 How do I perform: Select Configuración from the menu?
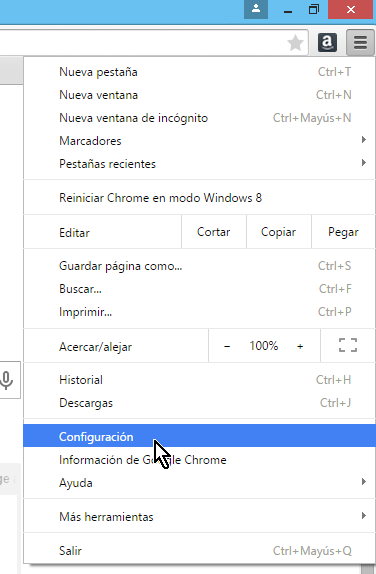200,436
